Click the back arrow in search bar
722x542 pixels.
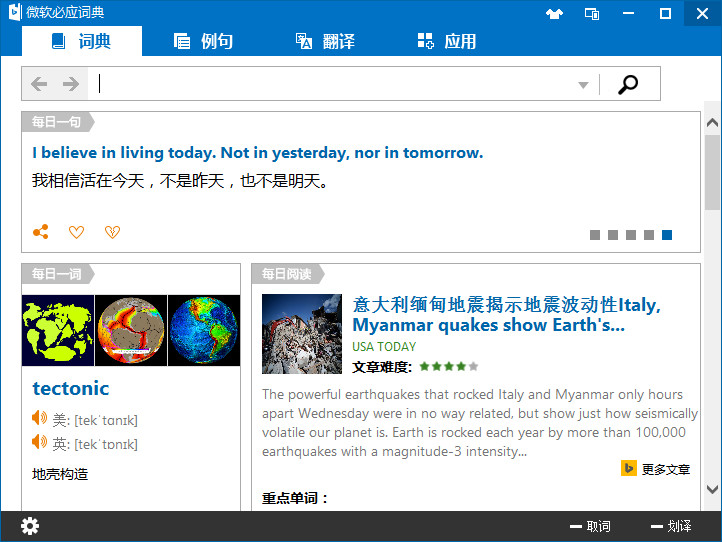pyautogui.click(x=39, y=84)
